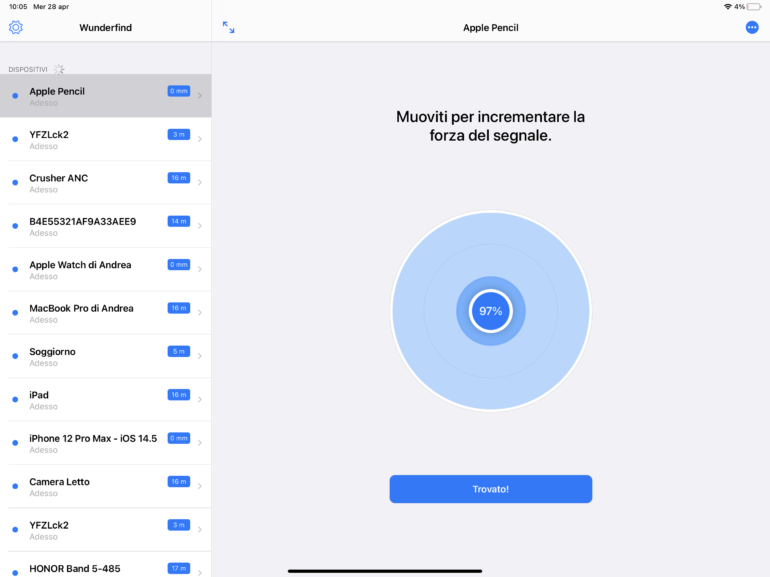The width and height of the screenshot is (770, 577).
Task: Select the YFZLck2 device above Crusher ANC
Action: click(x=106, y=139)
